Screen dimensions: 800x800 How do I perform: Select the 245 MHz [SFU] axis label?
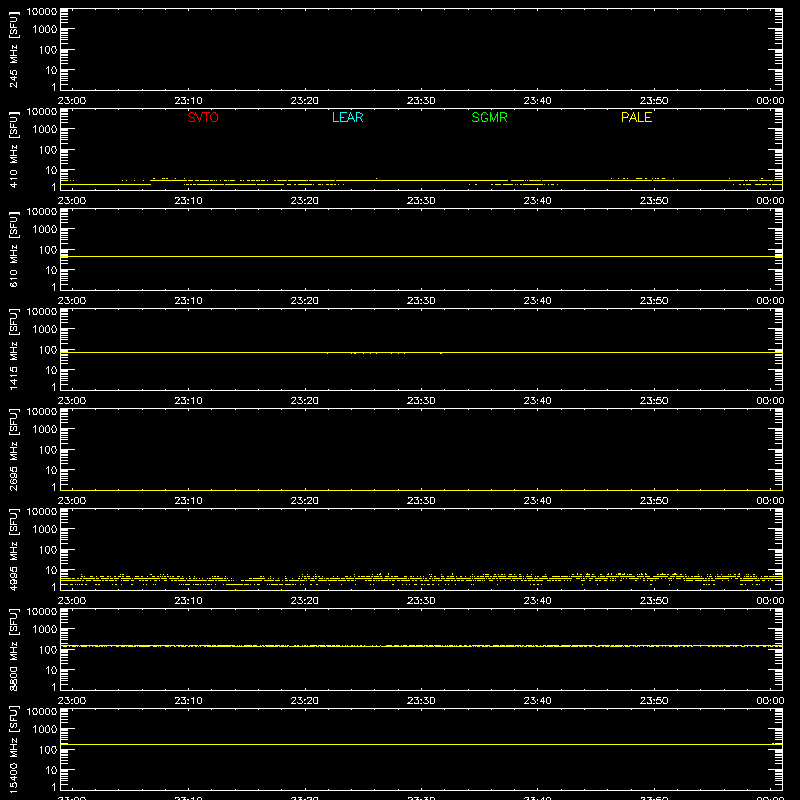[x=13, y=49]
